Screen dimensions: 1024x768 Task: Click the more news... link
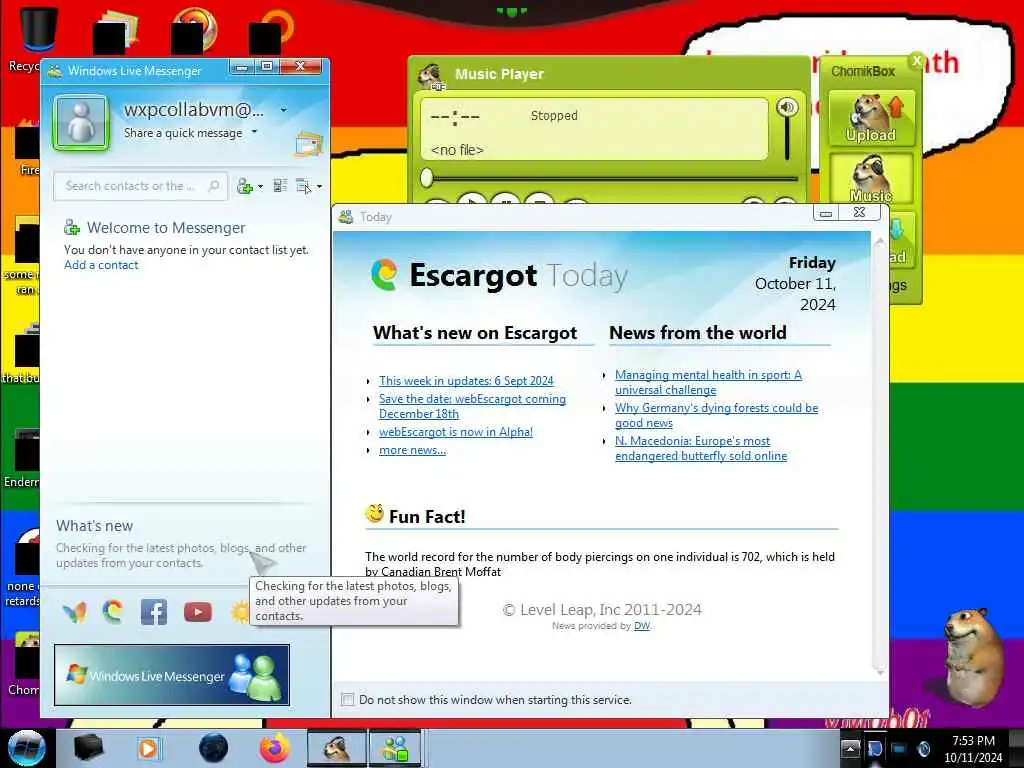tap(413, 450)
